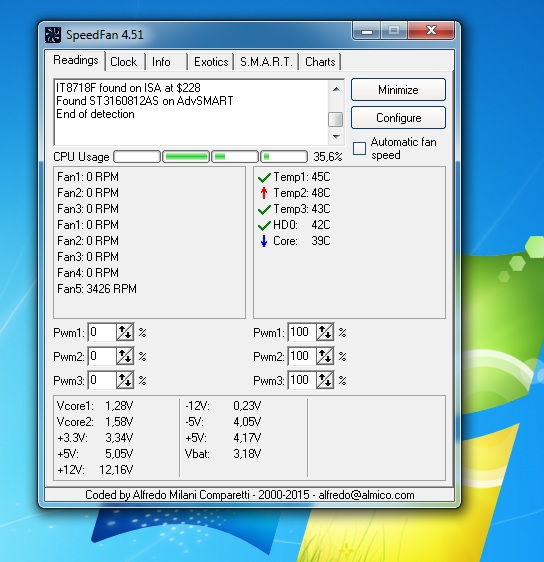Close the SpeedFan window
Image resolution: width=544 pixels, height=562 pixels.
431,30
